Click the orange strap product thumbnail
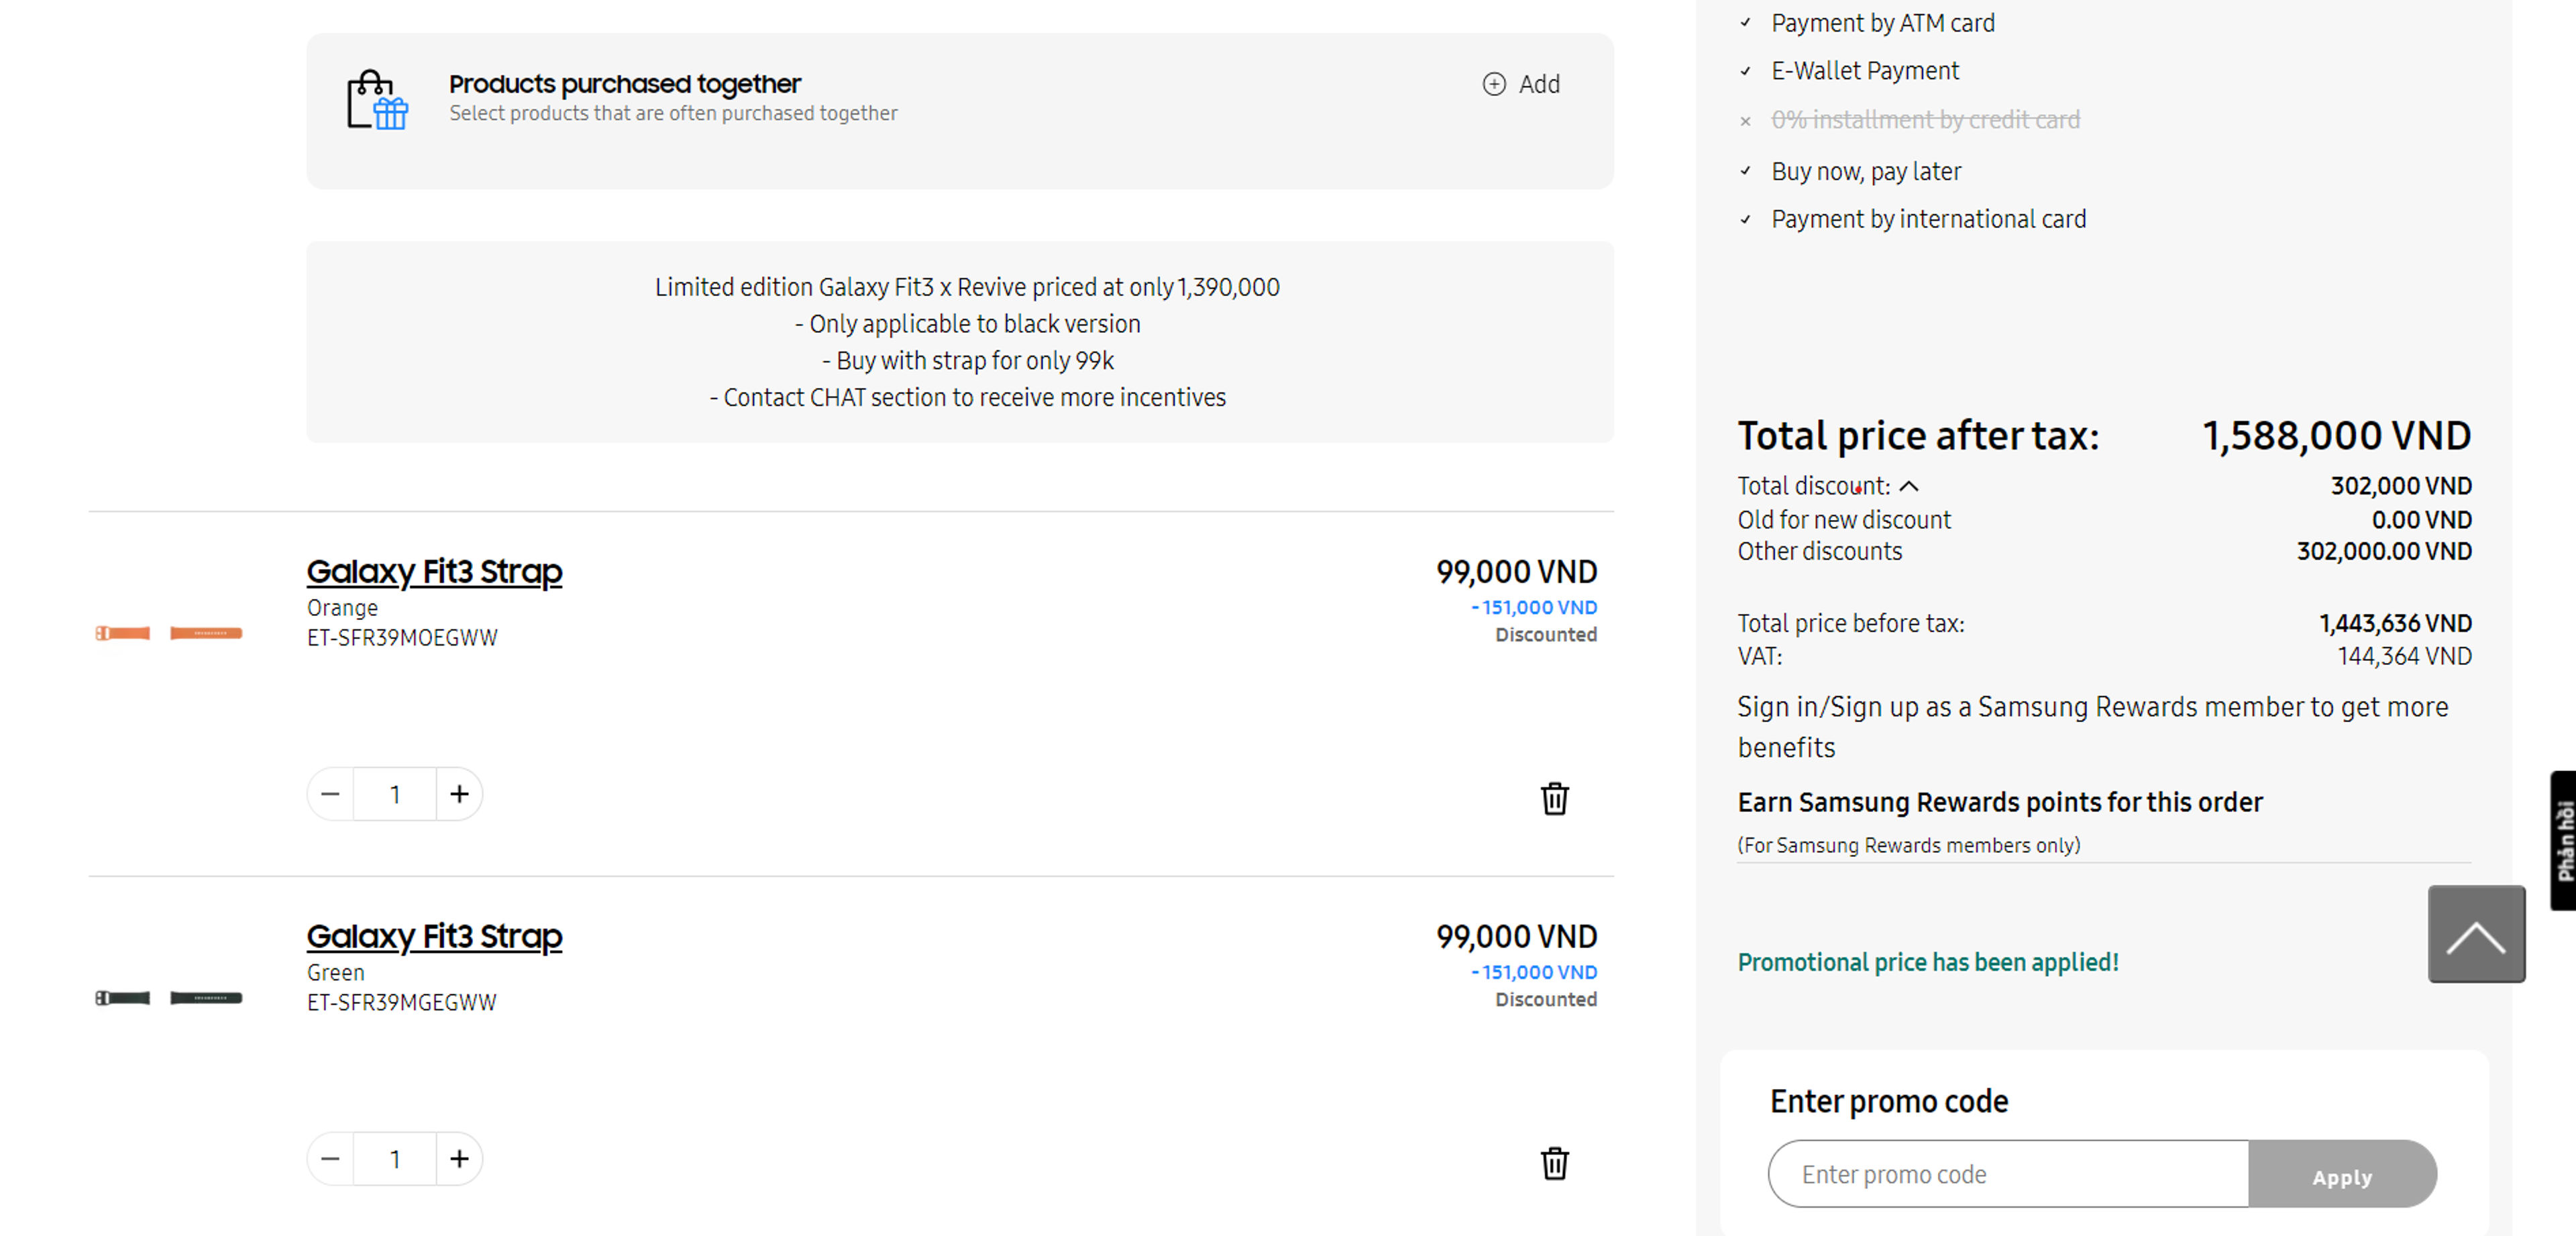 169,633
